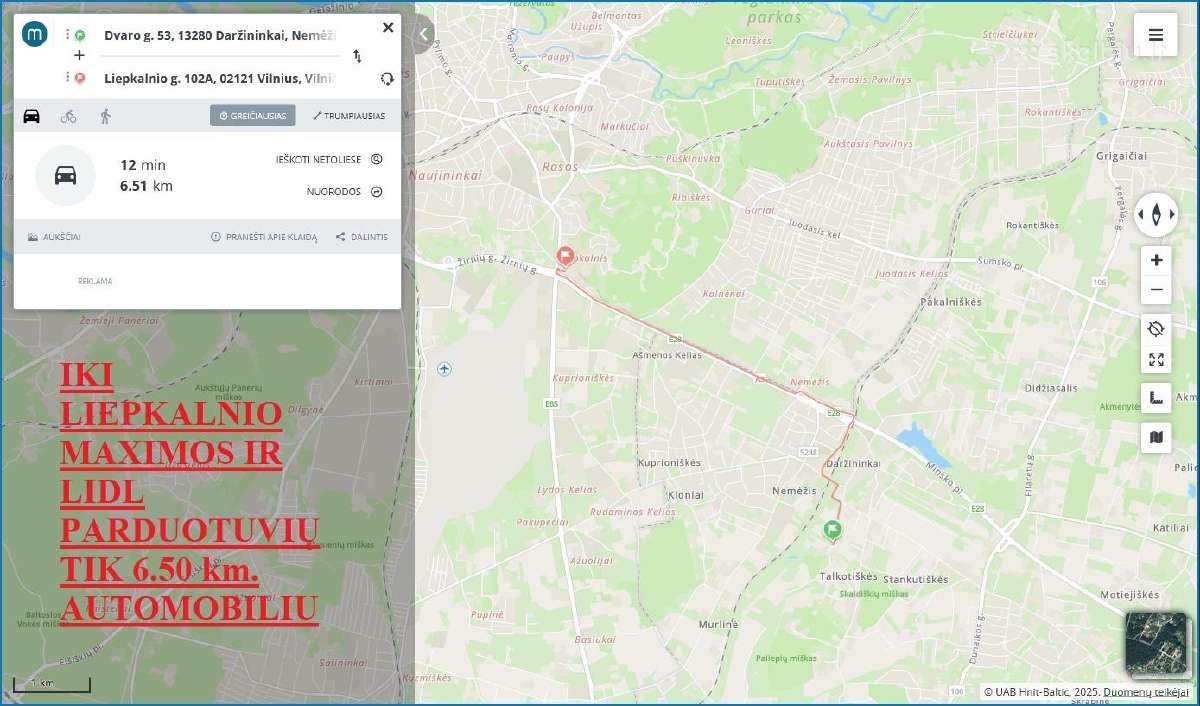Toggle fullscreen map view

point(1156,360)
